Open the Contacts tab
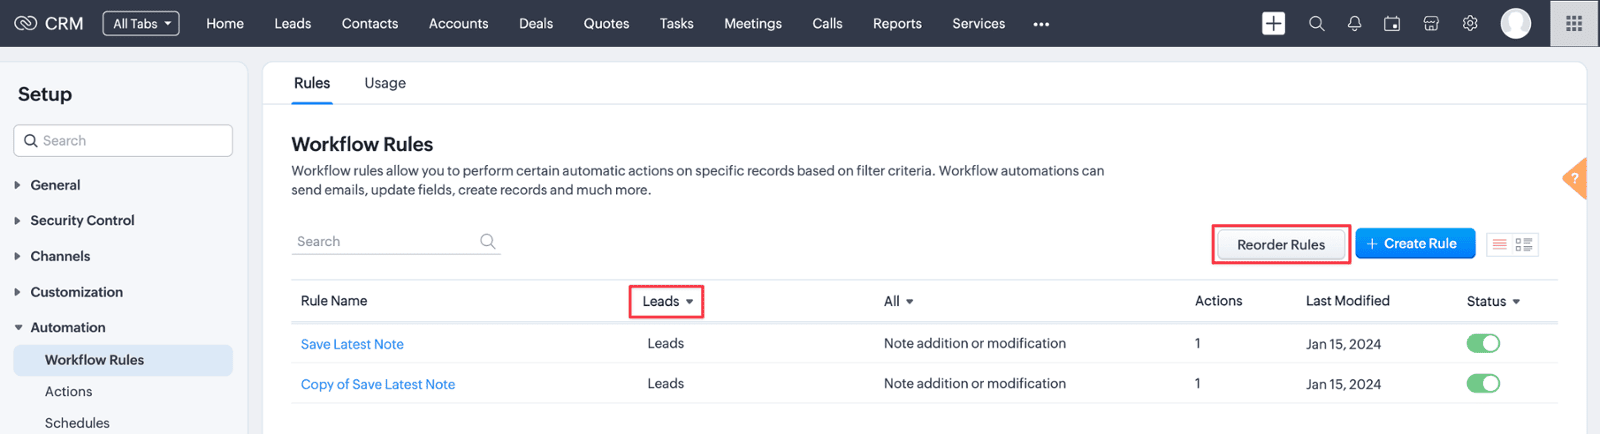Image resolution: width=1600 pixels, height=434 pixels. tap(370, 23)
